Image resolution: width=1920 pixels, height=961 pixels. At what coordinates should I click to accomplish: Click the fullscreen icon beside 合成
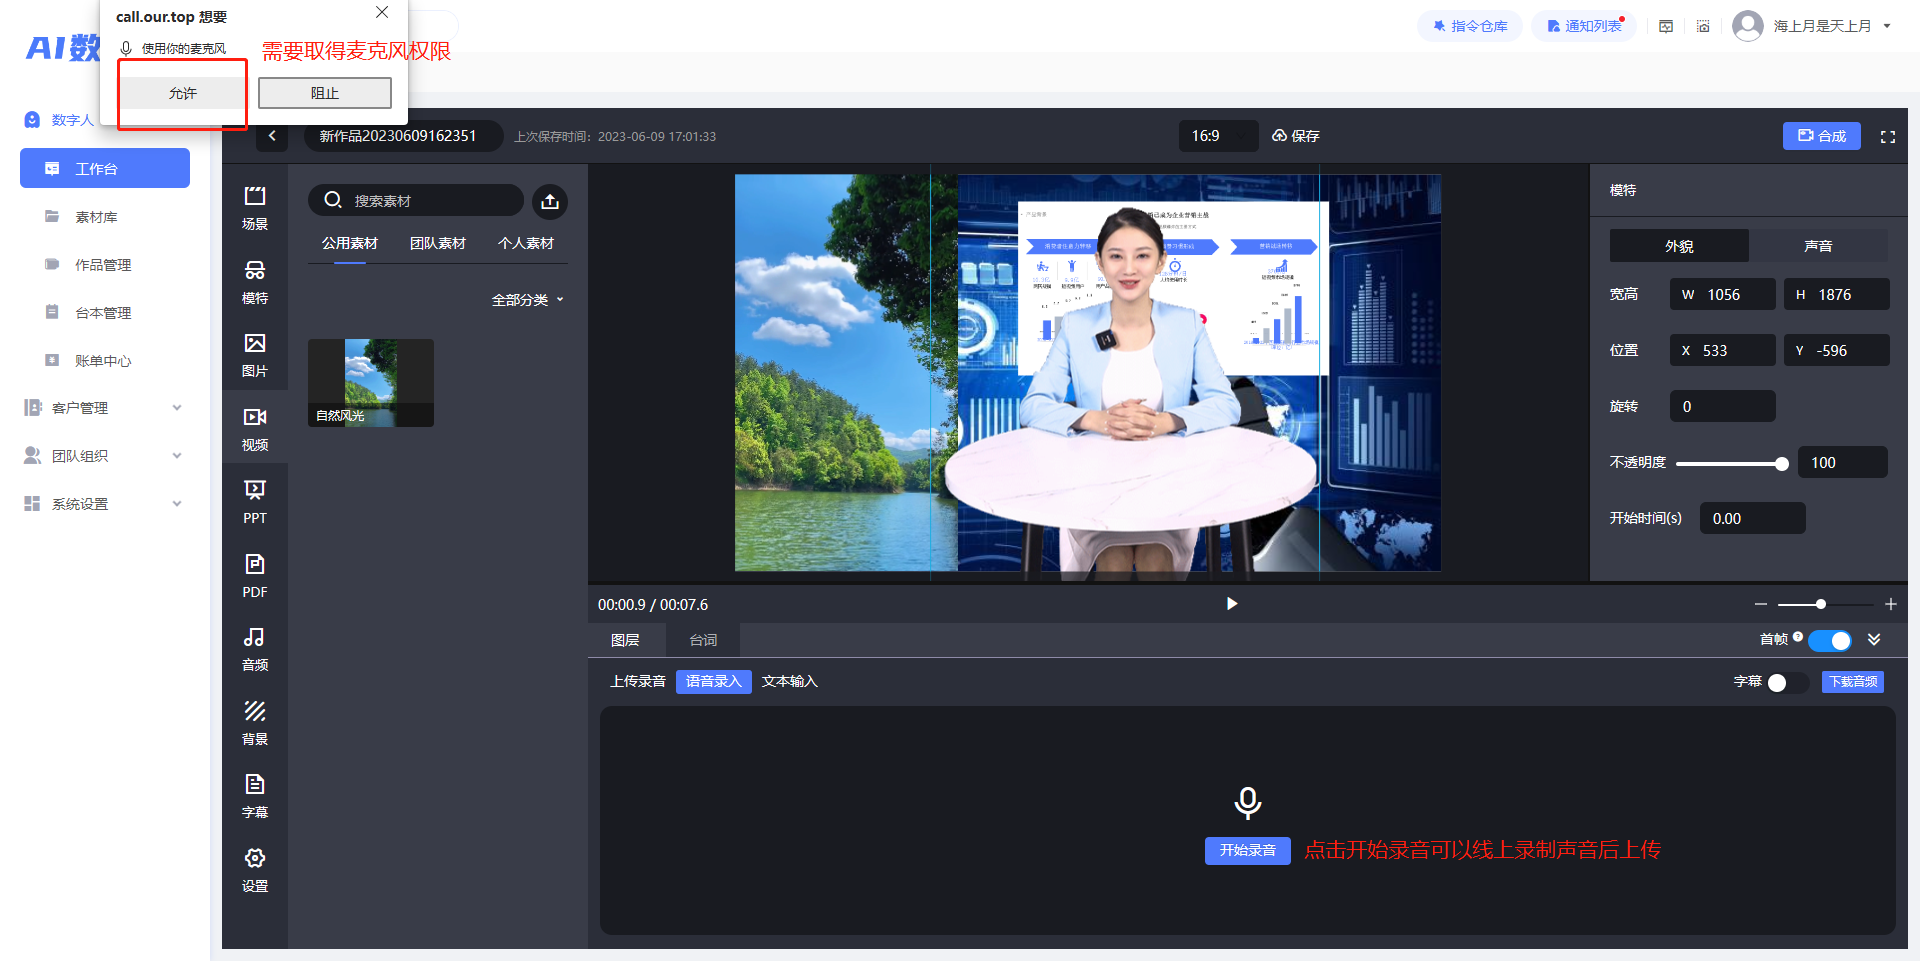[1887, 137]
